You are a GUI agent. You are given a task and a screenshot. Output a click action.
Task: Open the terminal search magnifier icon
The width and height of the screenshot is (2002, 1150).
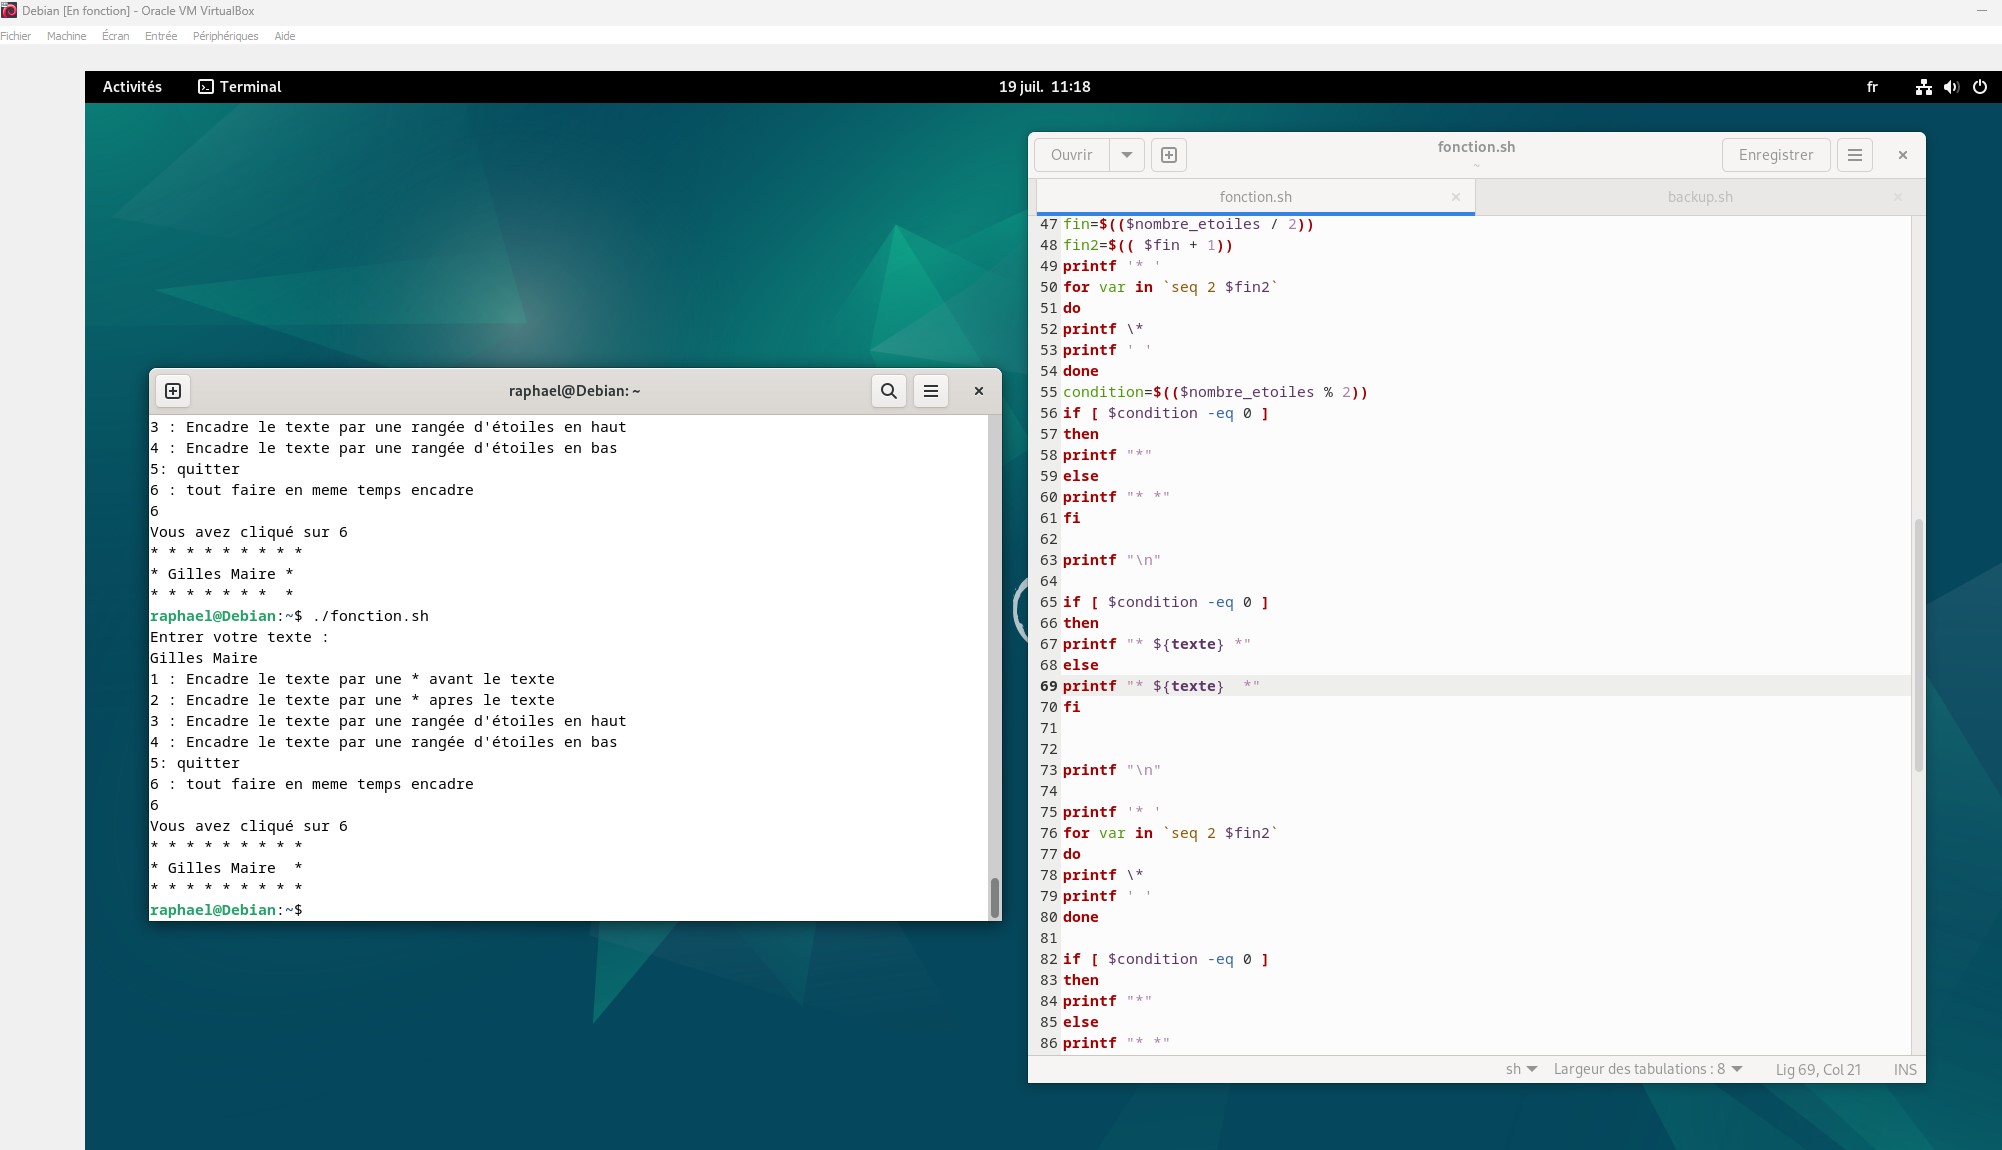[888, 391]
